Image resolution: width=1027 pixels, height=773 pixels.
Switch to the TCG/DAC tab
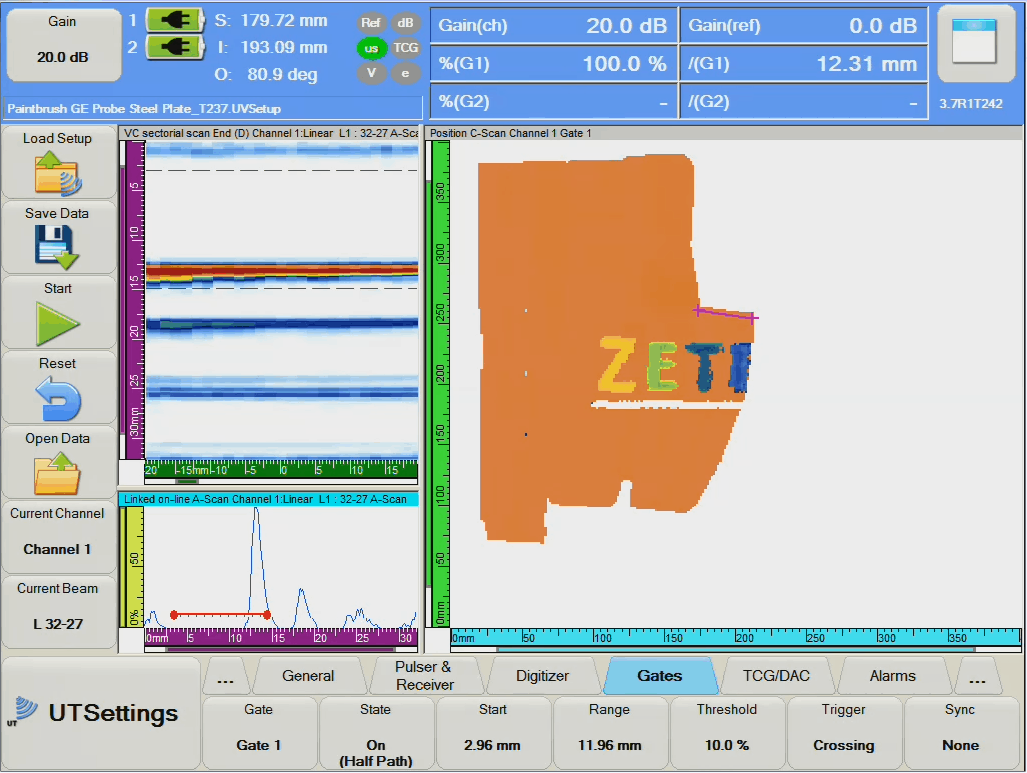point(777,676)
